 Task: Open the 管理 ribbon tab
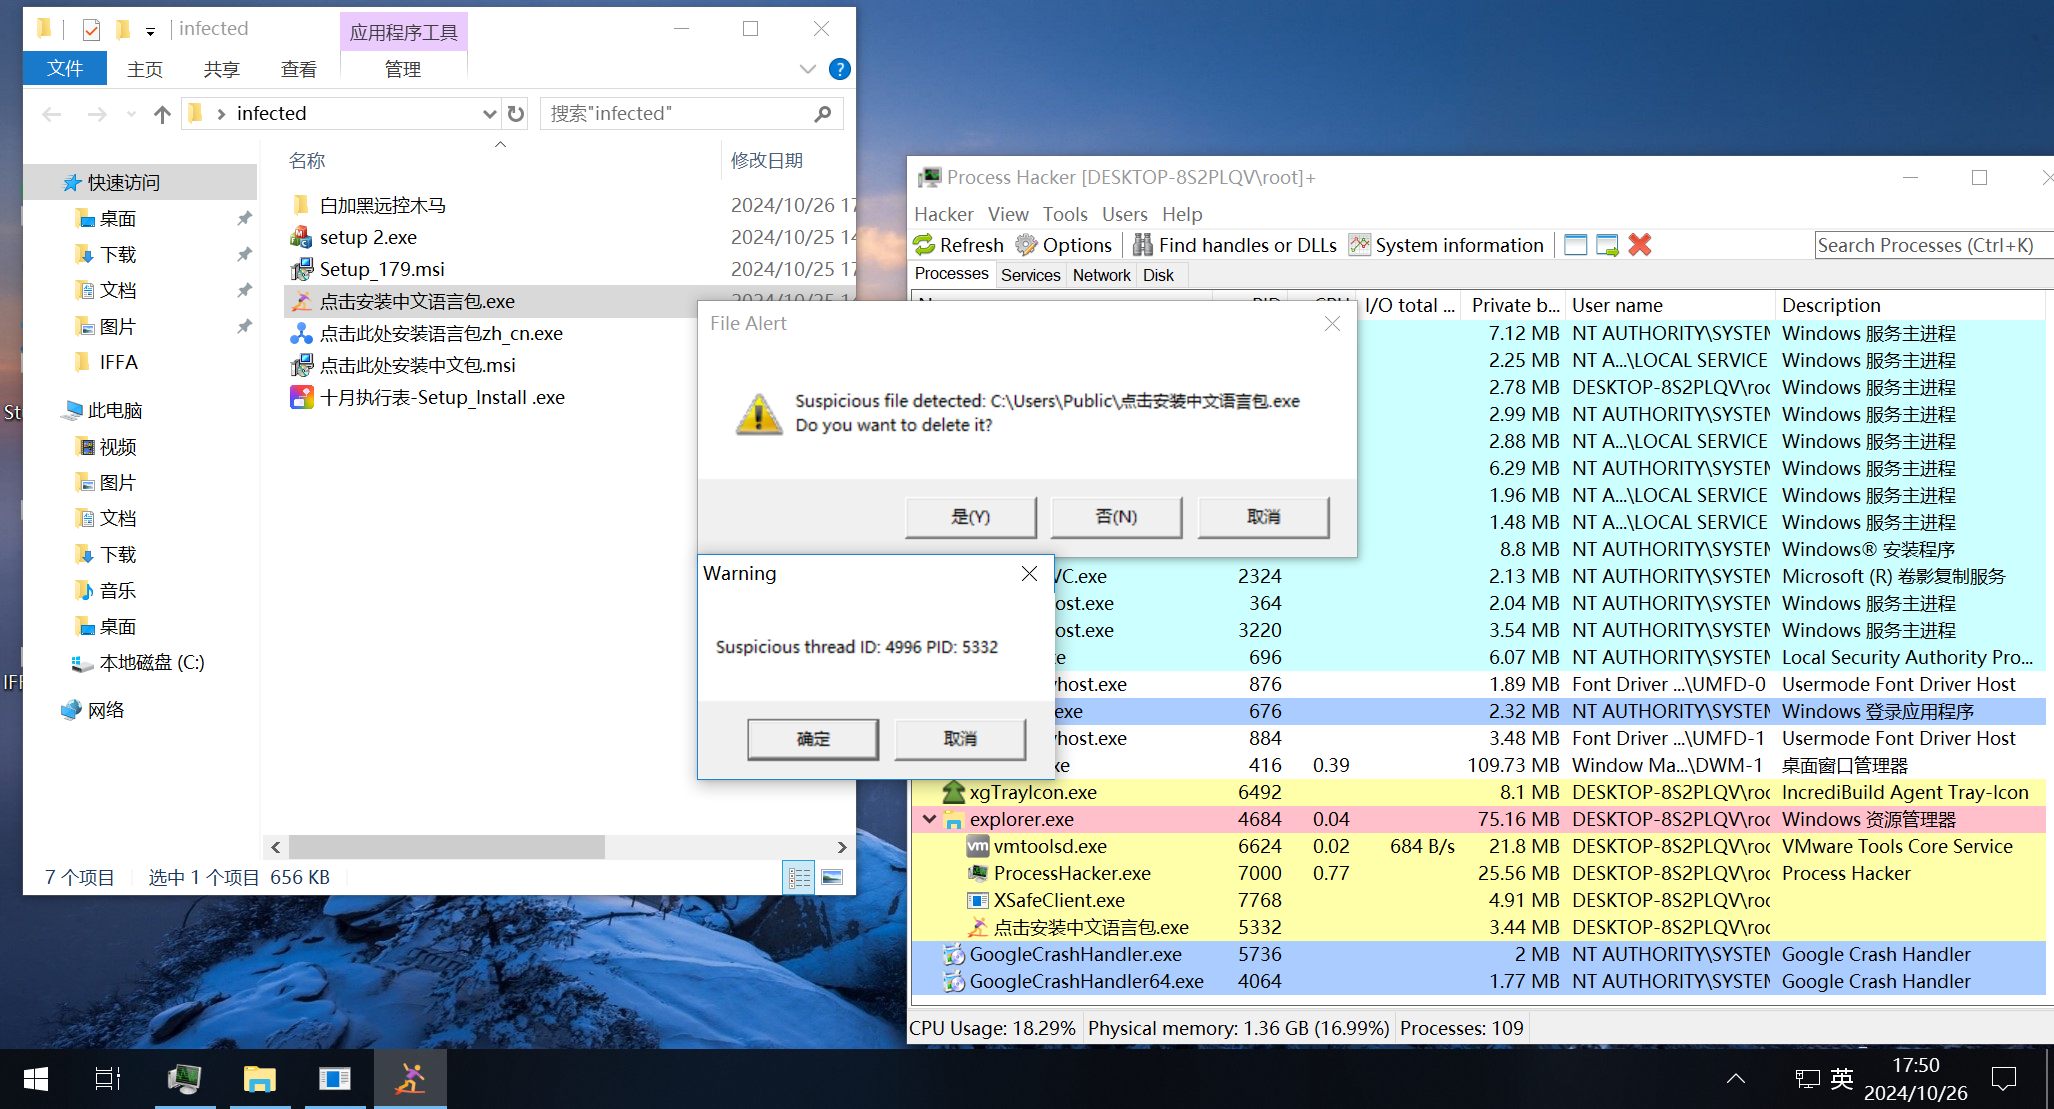pyautogui.click(x=403, y=69)
